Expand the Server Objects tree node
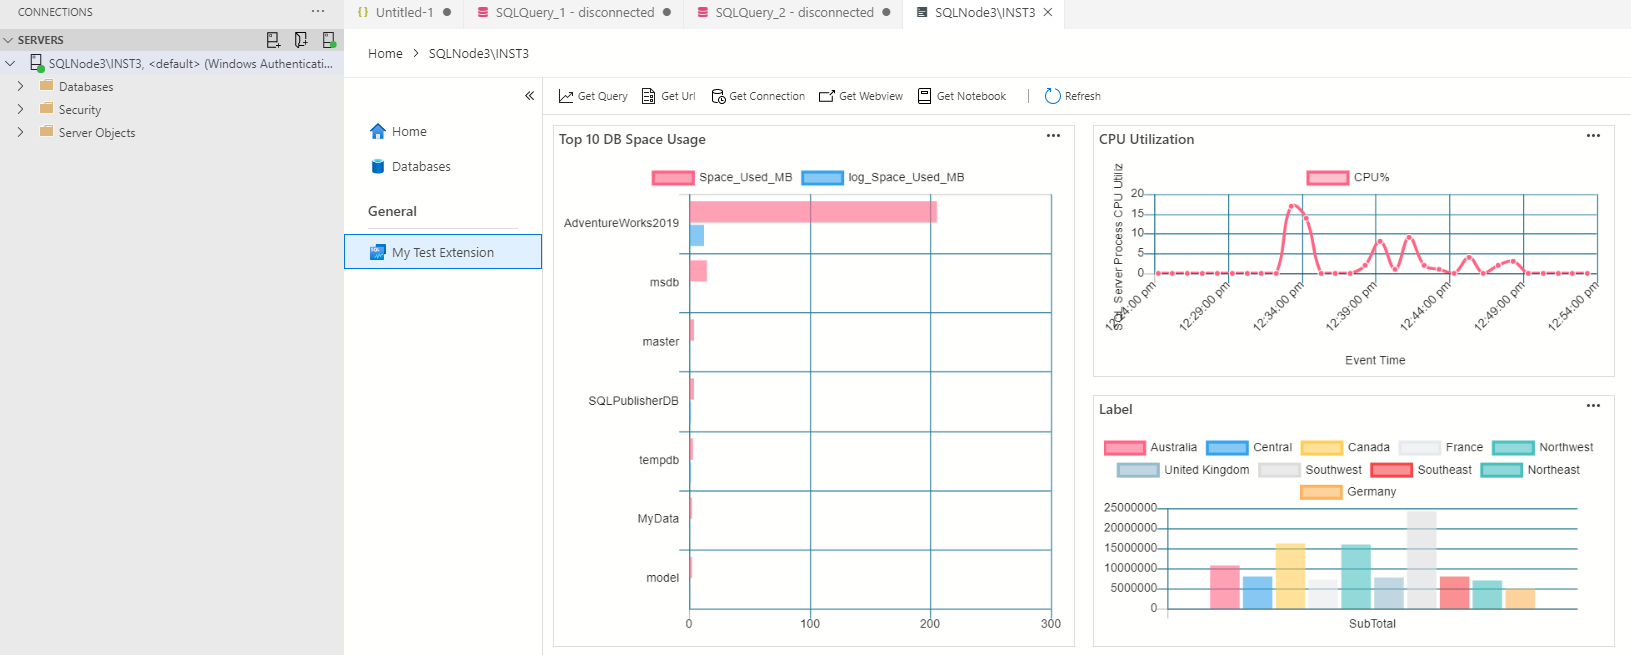1631x655 pixels. point(20,132)
